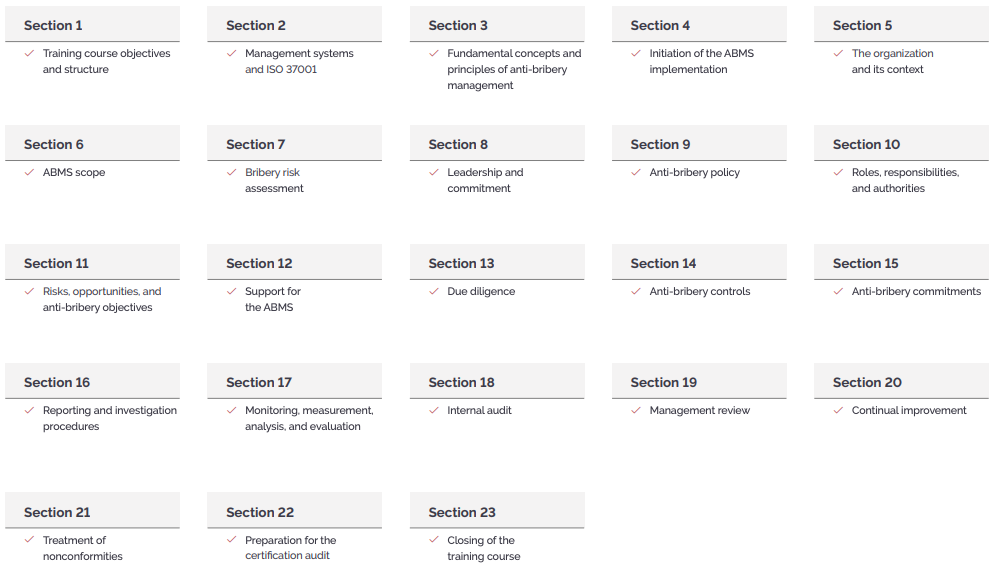Select the Section 4 header
The image size is (996, 579).
(x=699, y=24)
